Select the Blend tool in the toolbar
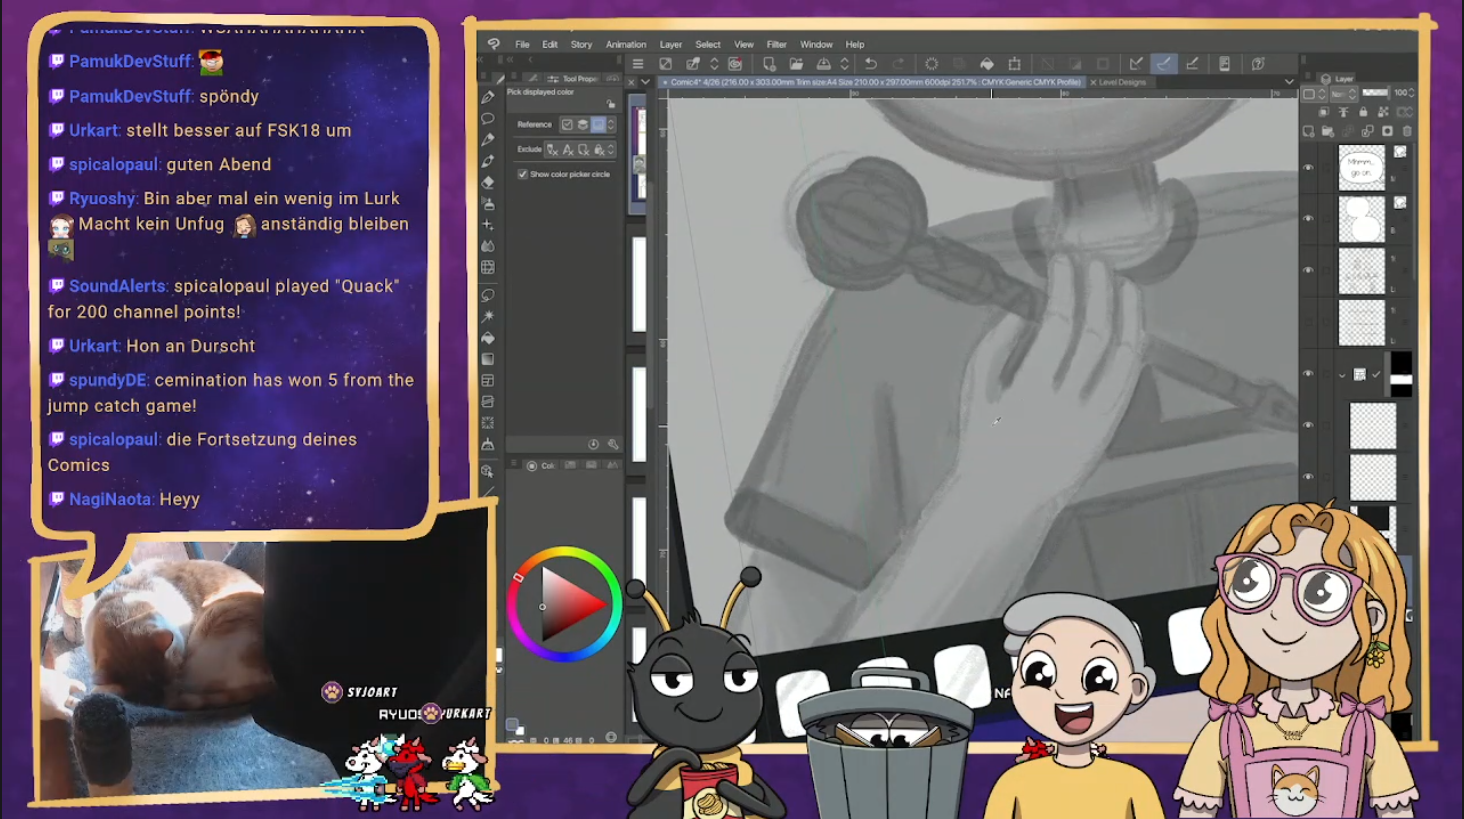Viewport: 1464px width, 819px height. [x=488, y=246]
